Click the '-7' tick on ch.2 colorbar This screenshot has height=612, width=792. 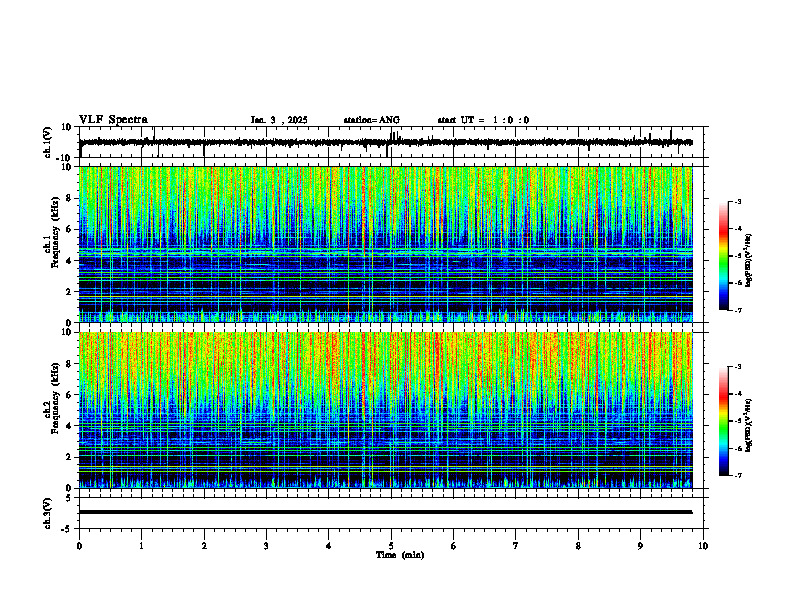click(x=738, y=475)
